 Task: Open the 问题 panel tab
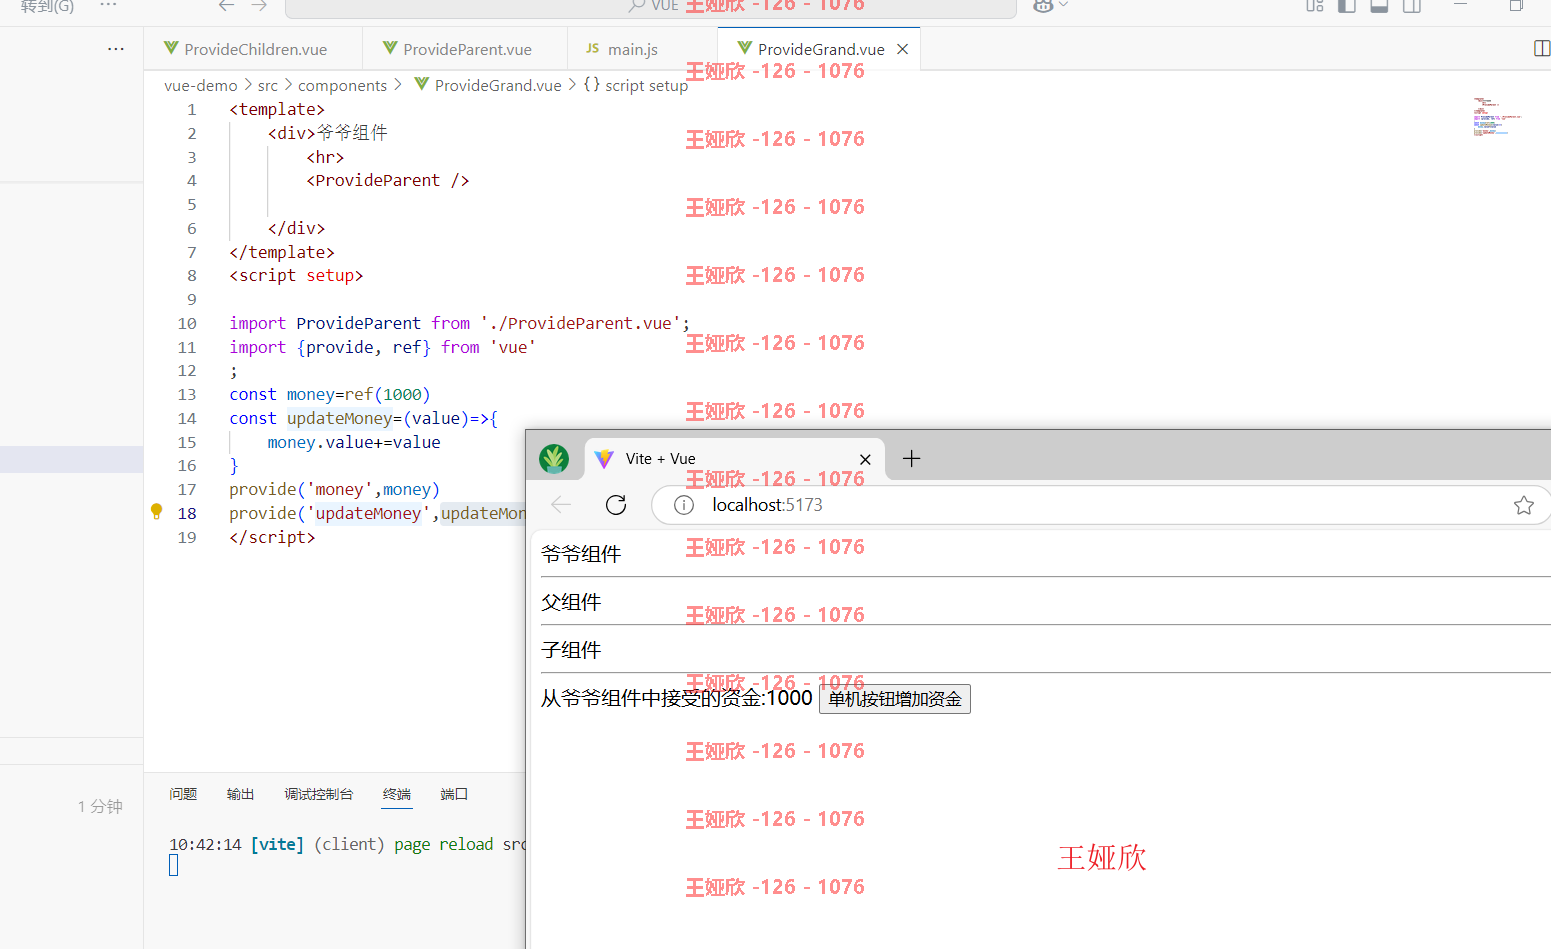[183, 794]
